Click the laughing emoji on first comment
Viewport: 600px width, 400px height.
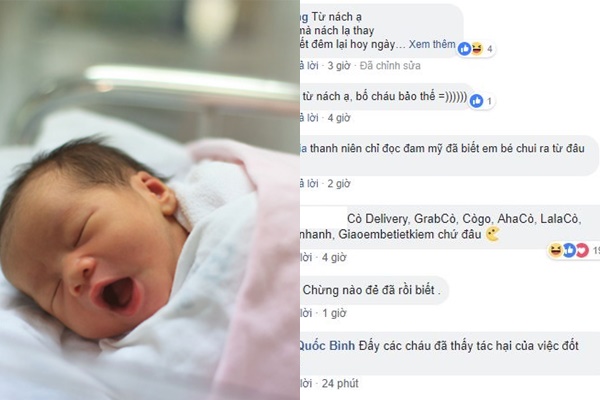(477, 49)
